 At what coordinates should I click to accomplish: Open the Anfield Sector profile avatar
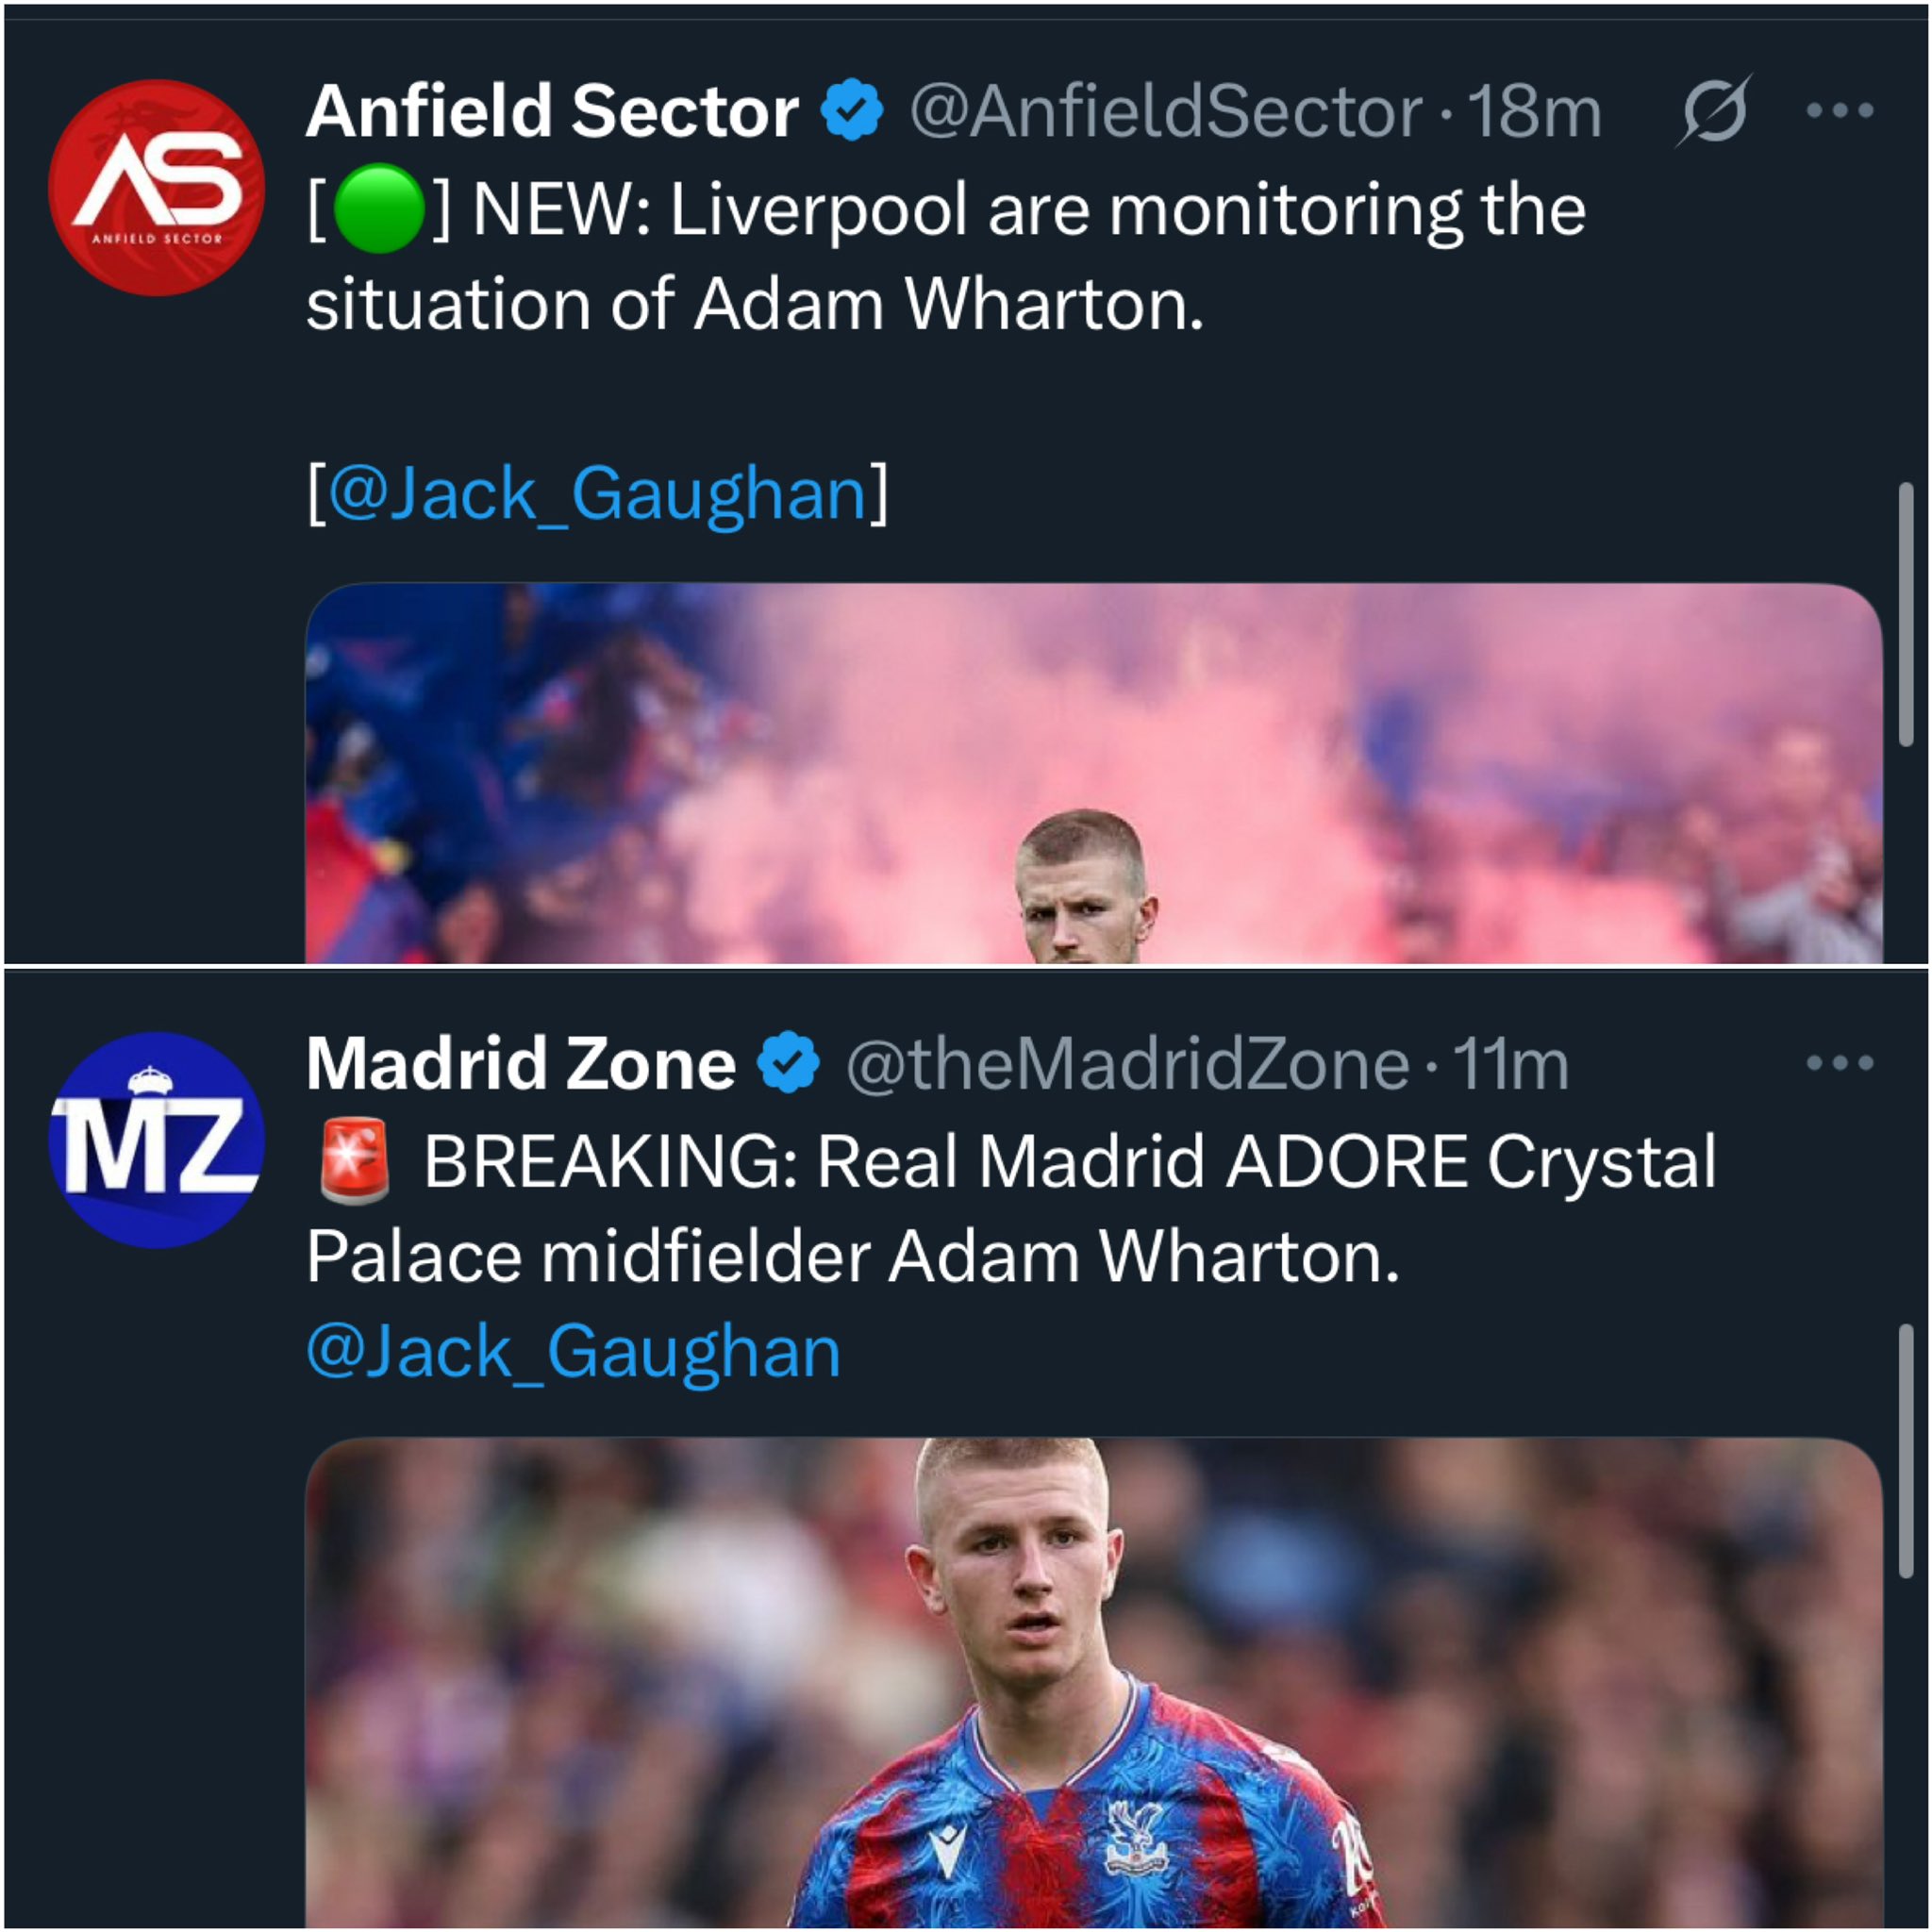point(156,188)
